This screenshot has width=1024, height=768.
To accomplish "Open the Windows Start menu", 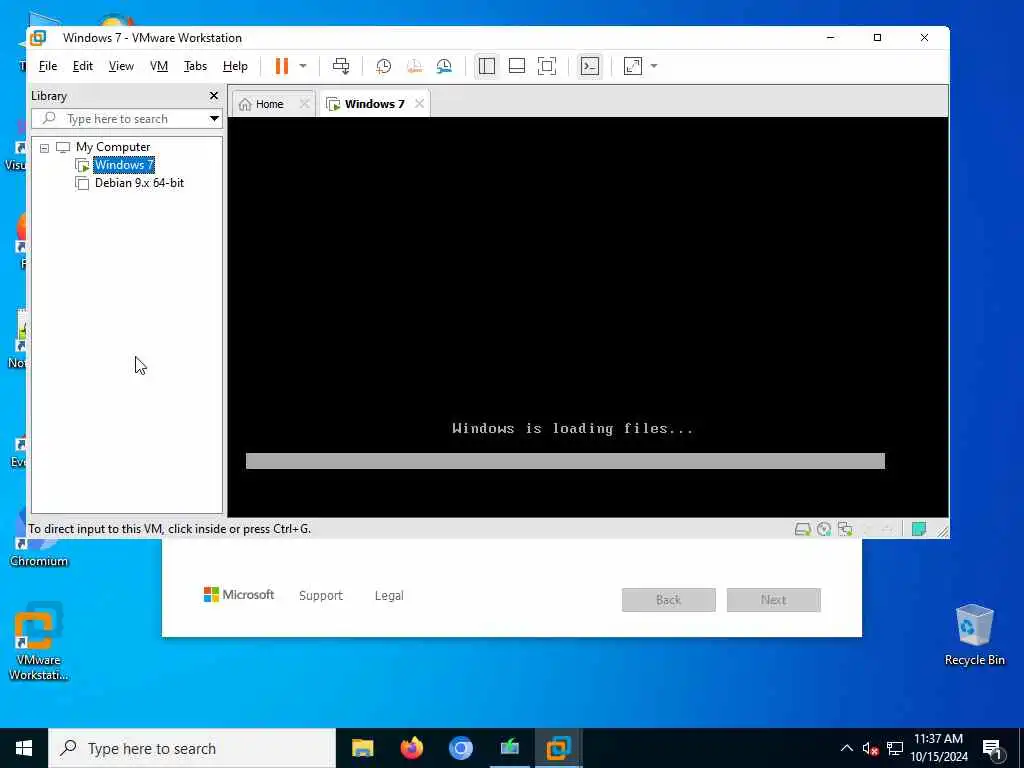I will [24, 748].
